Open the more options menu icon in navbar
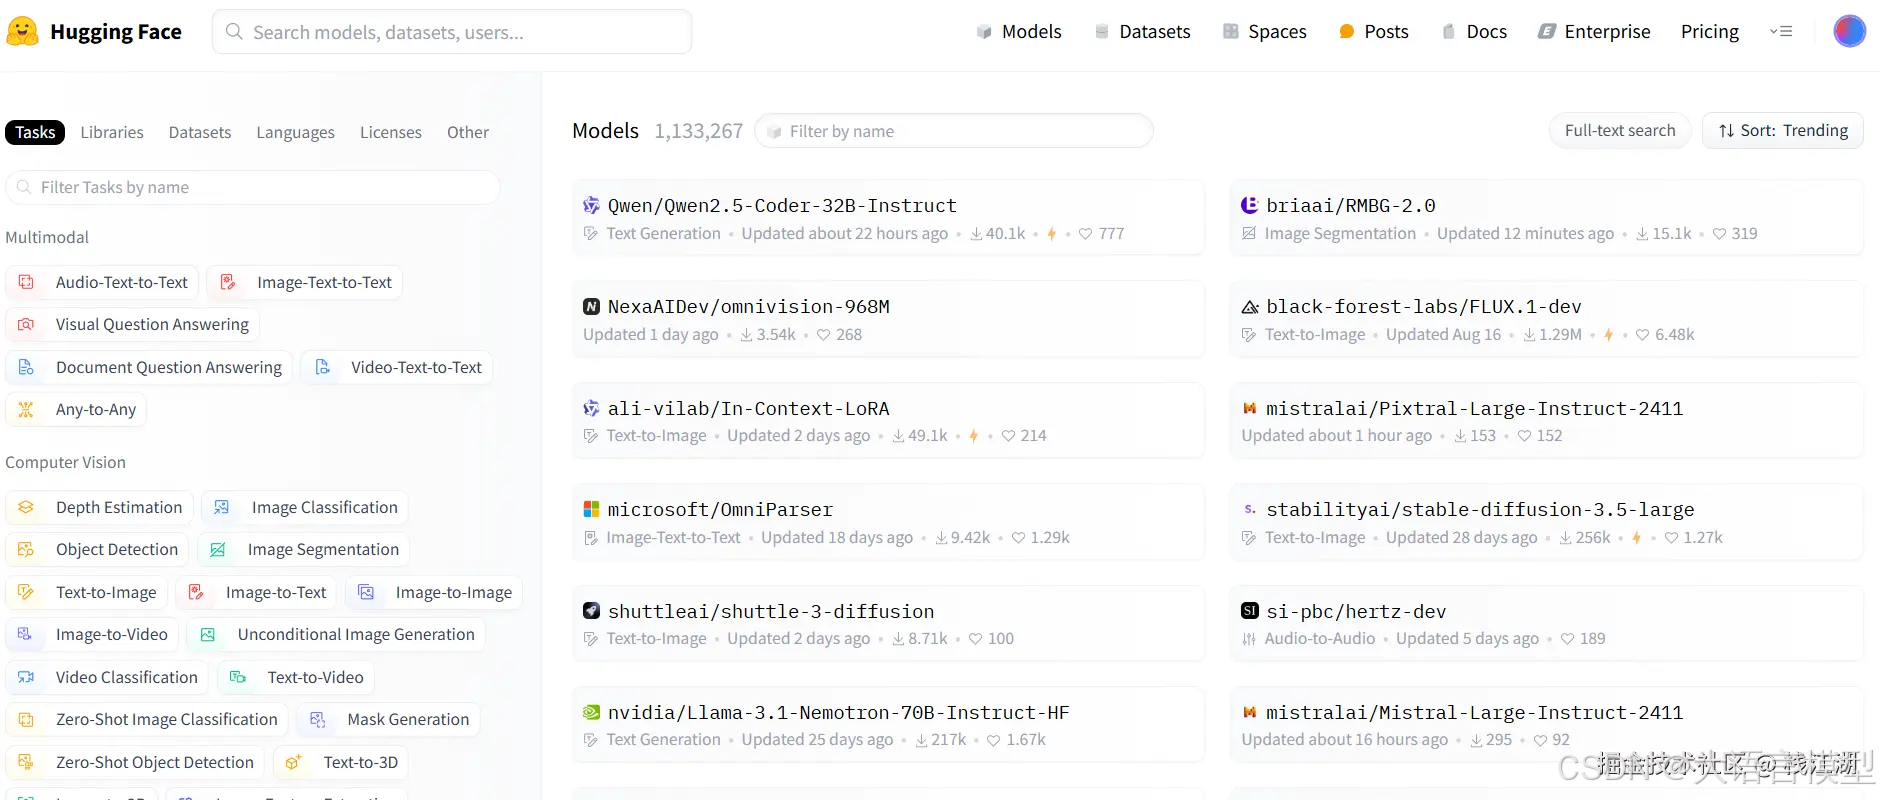This screenshot has width=1880, height=800. 1781,31
